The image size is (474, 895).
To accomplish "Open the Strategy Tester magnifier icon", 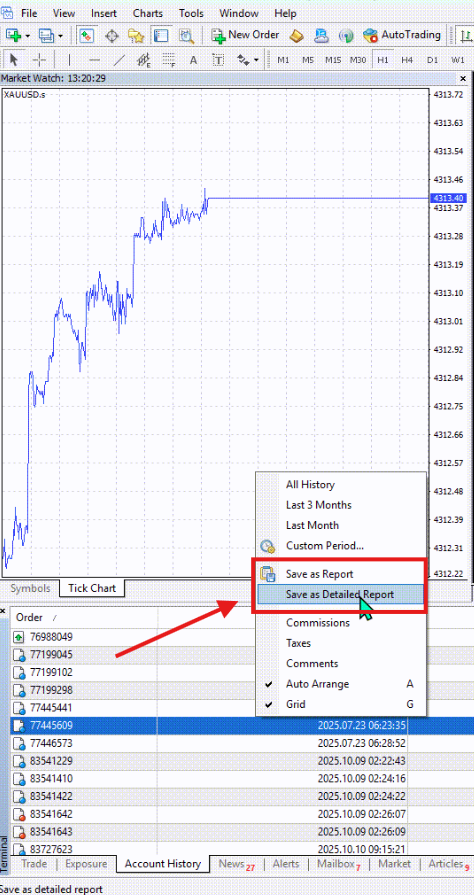I will [x=186, y=35].
